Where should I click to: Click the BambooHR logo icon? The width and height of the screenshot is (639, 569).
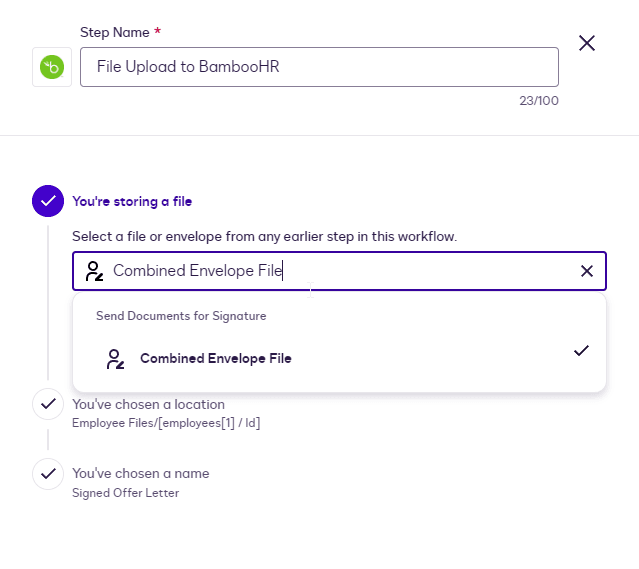coord(51,67)
